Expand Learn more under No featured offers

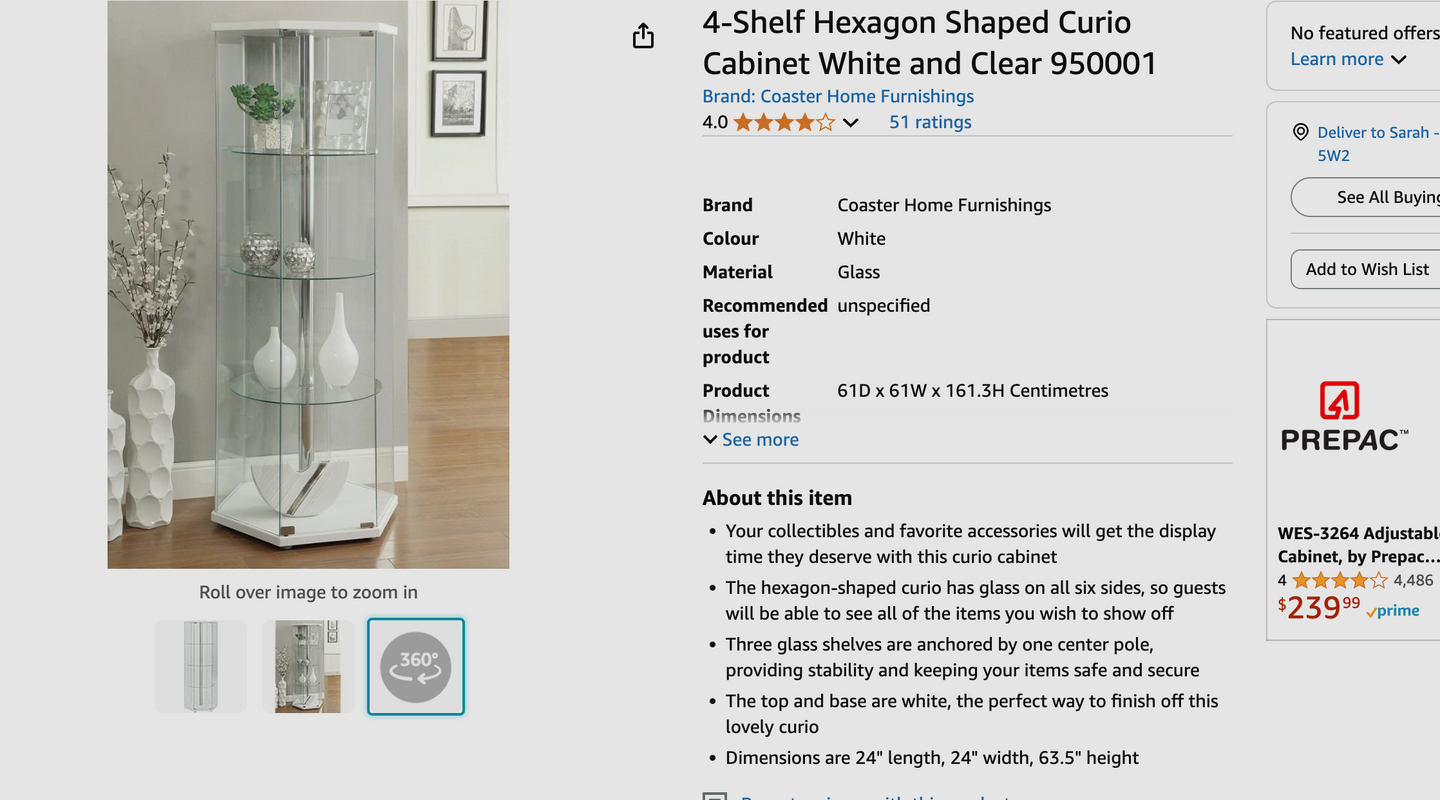tap(1348, 59)
